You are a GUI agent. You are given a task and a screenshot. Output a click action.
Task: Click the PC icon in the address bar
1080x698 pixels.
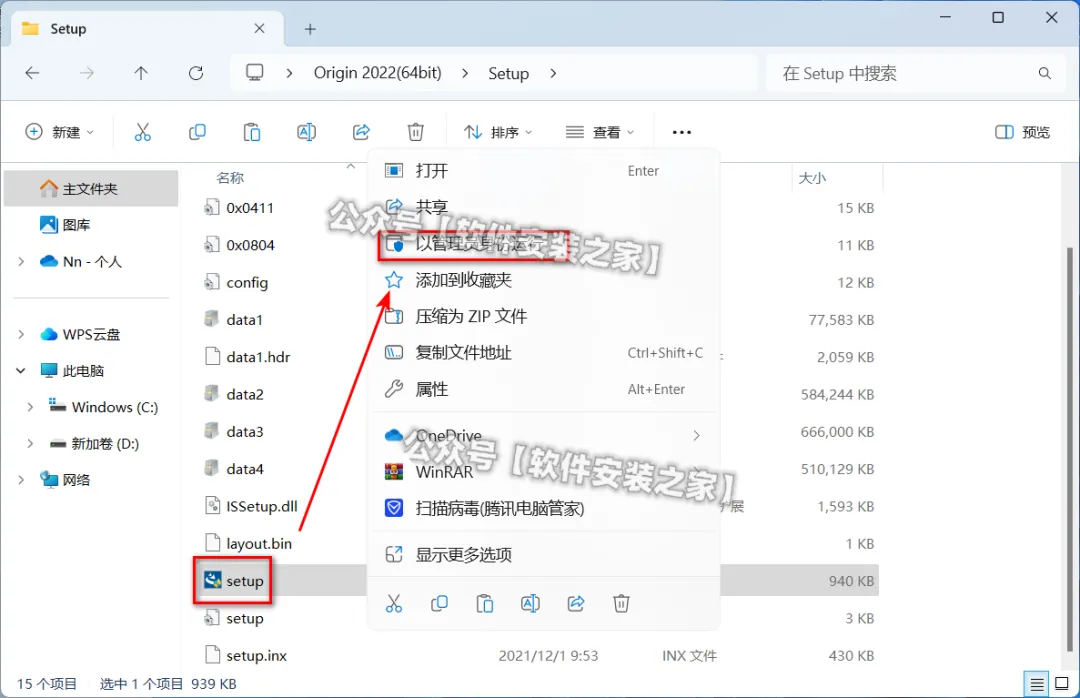point(255,72)
